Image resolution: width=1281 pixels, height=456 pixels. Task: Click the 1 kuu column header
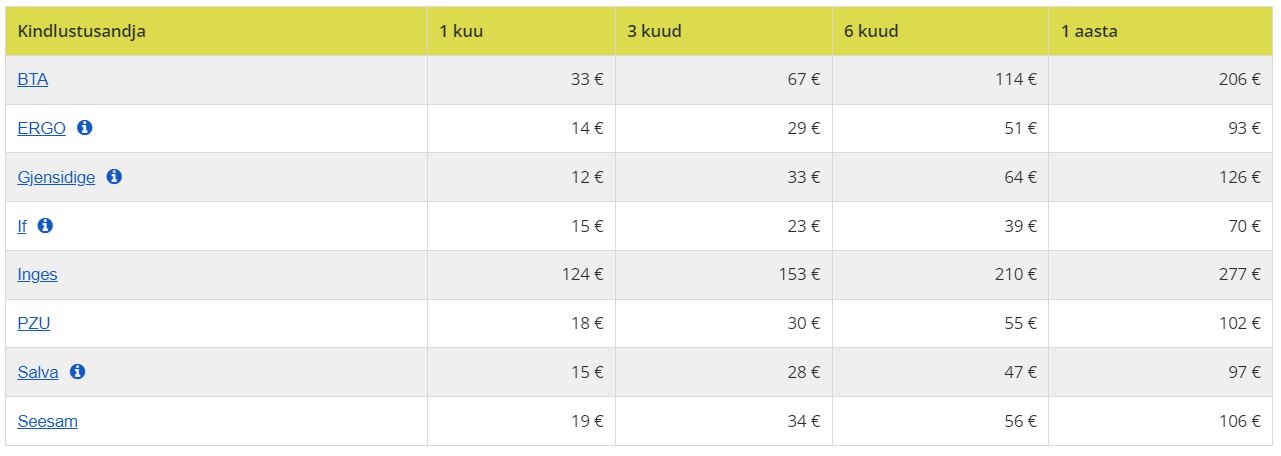point(461,31)
